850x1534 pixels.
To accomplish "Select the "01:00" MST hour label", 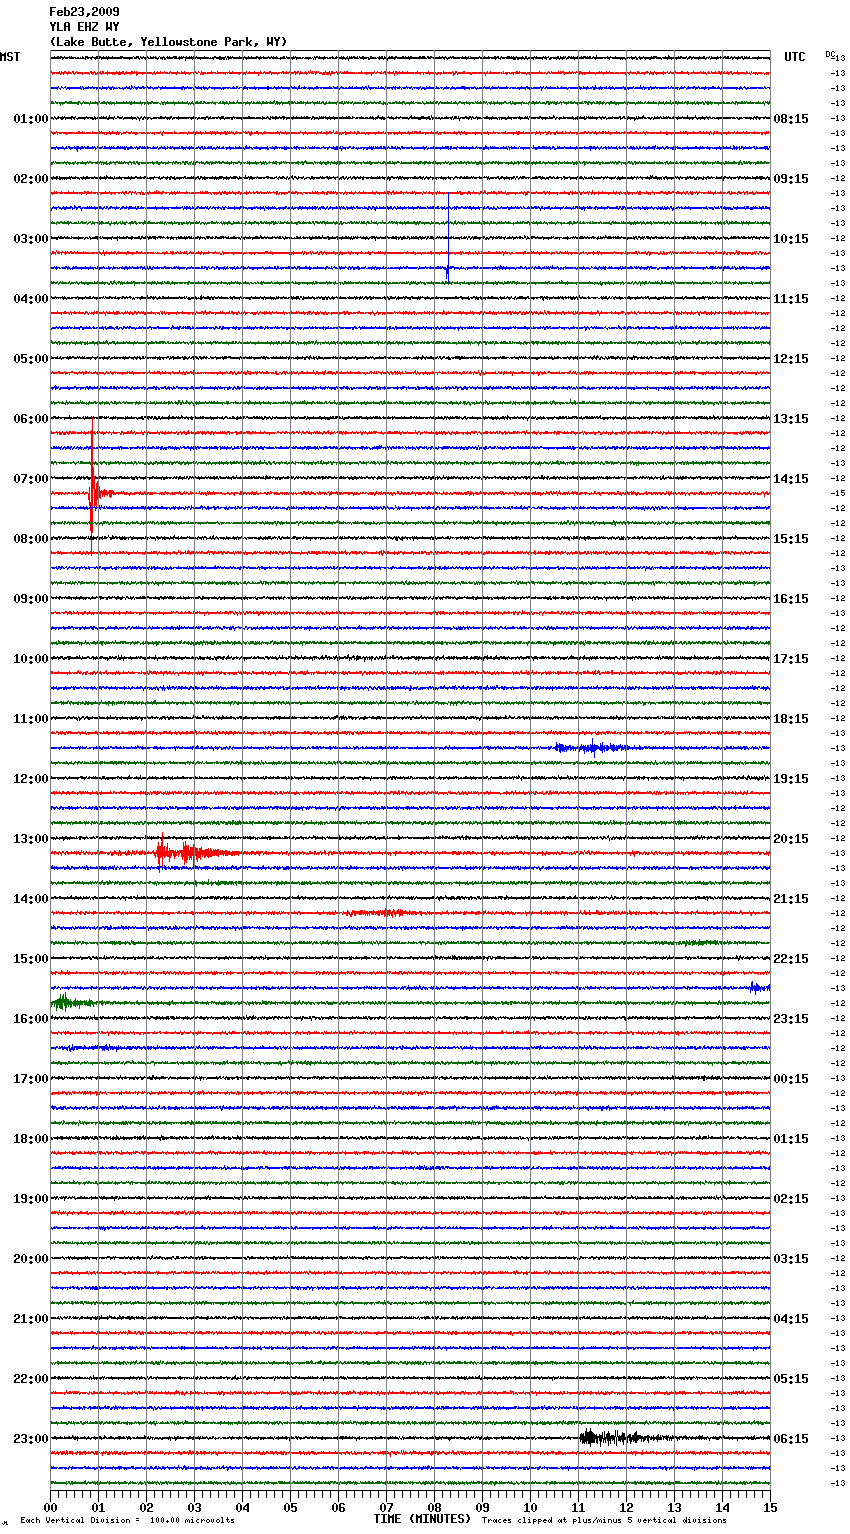I will pos(30,119).
